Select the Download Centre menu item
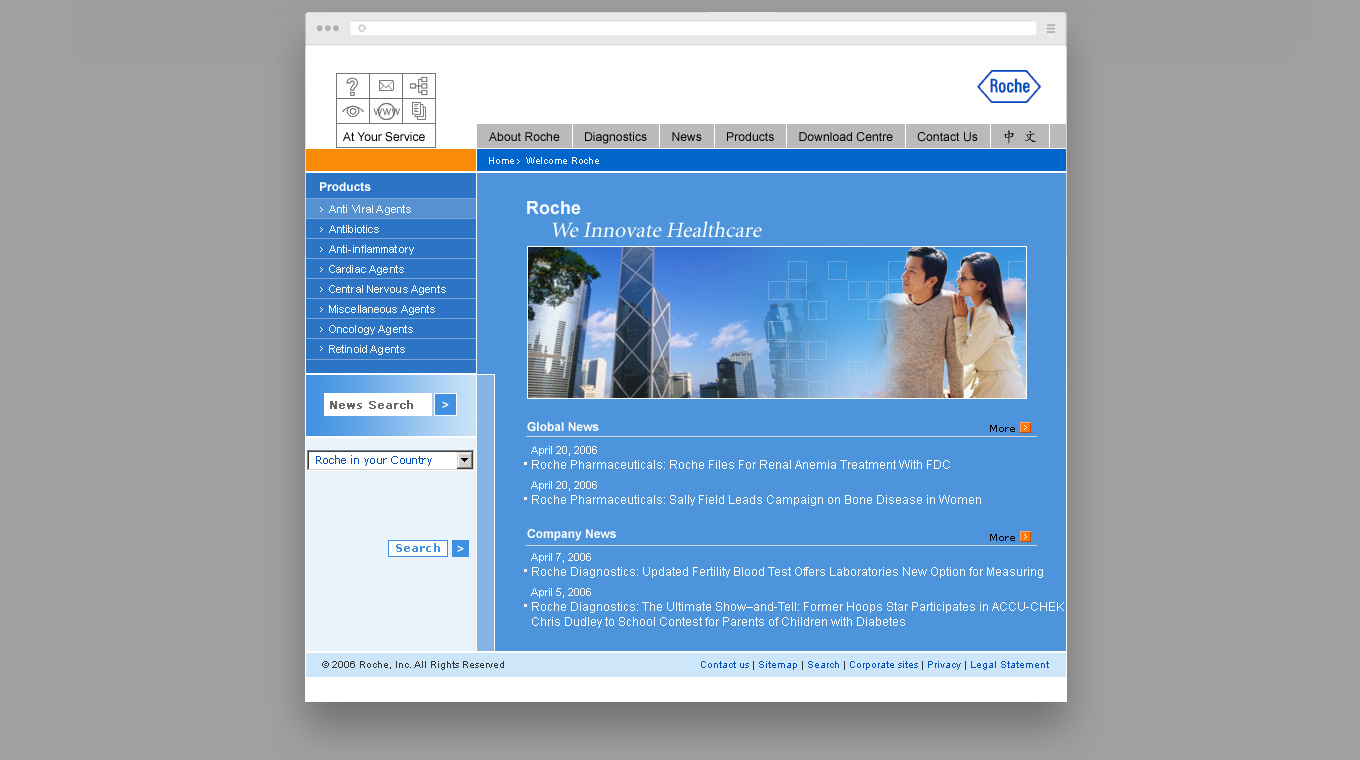This screenshot has width=1360, height=760. tap(845, 137)
